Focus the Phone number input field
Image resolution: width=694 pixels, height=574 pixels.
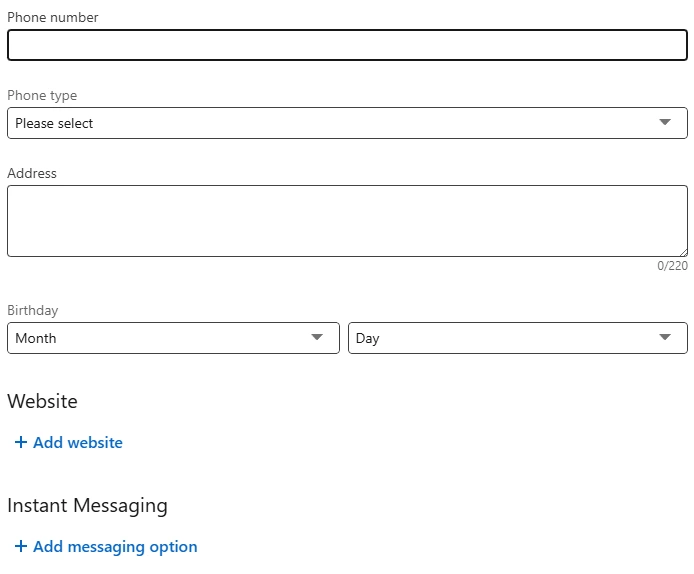(x=347, y=45)
